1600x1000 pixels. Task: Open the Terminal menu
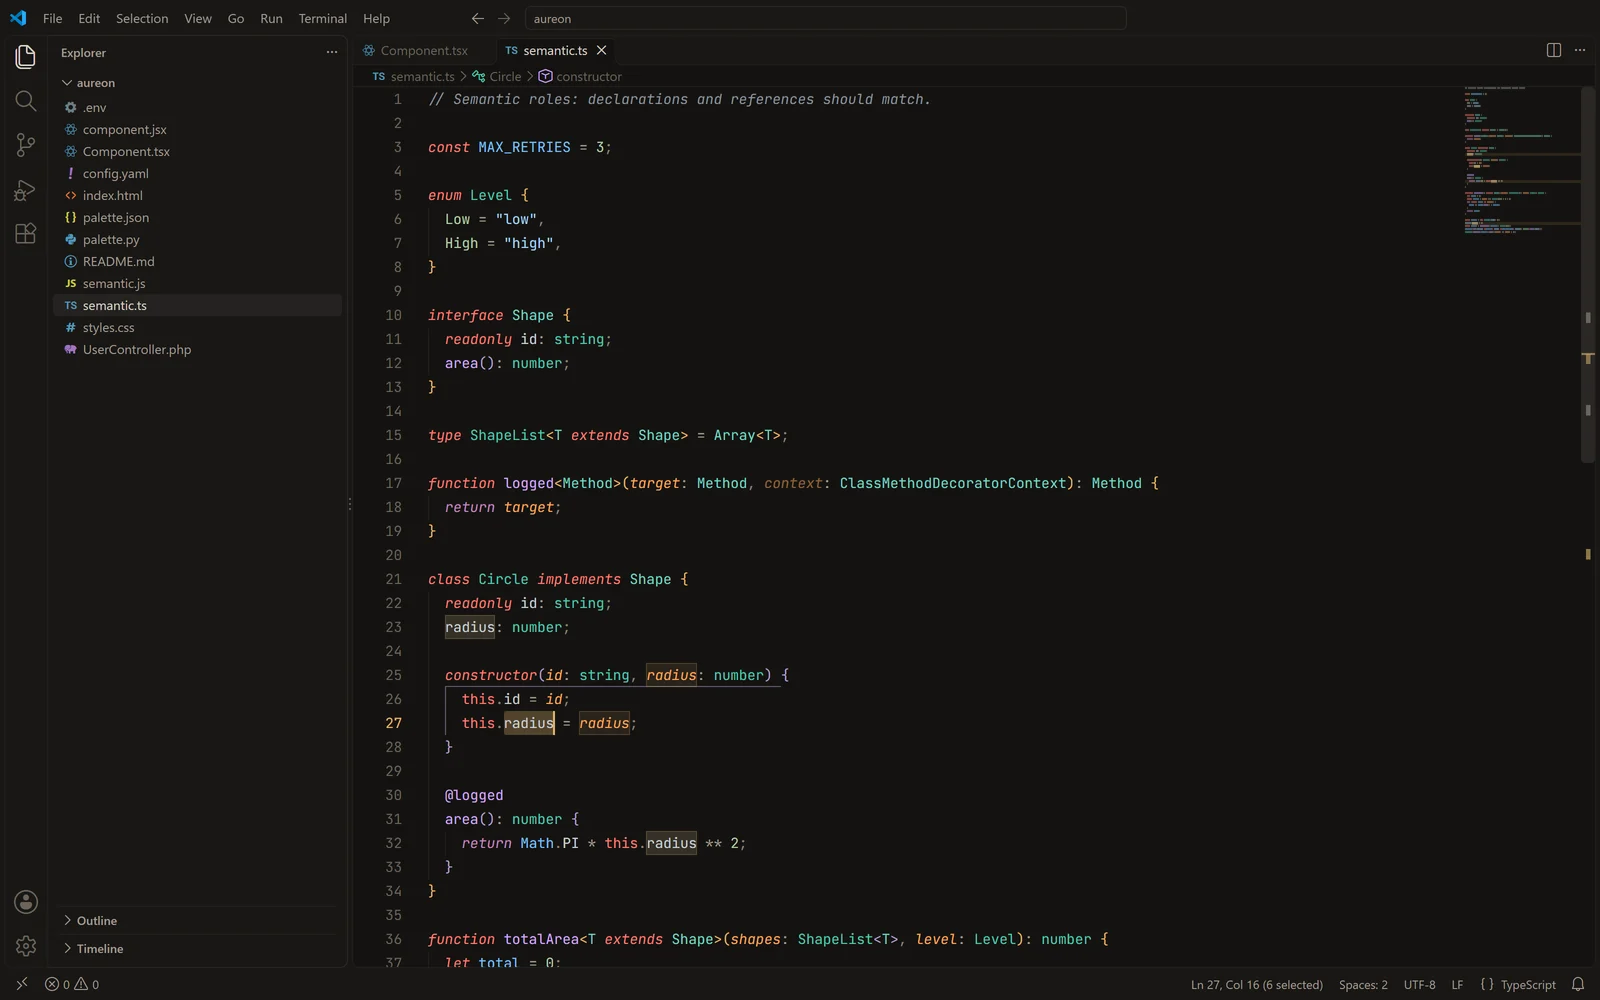322,18
